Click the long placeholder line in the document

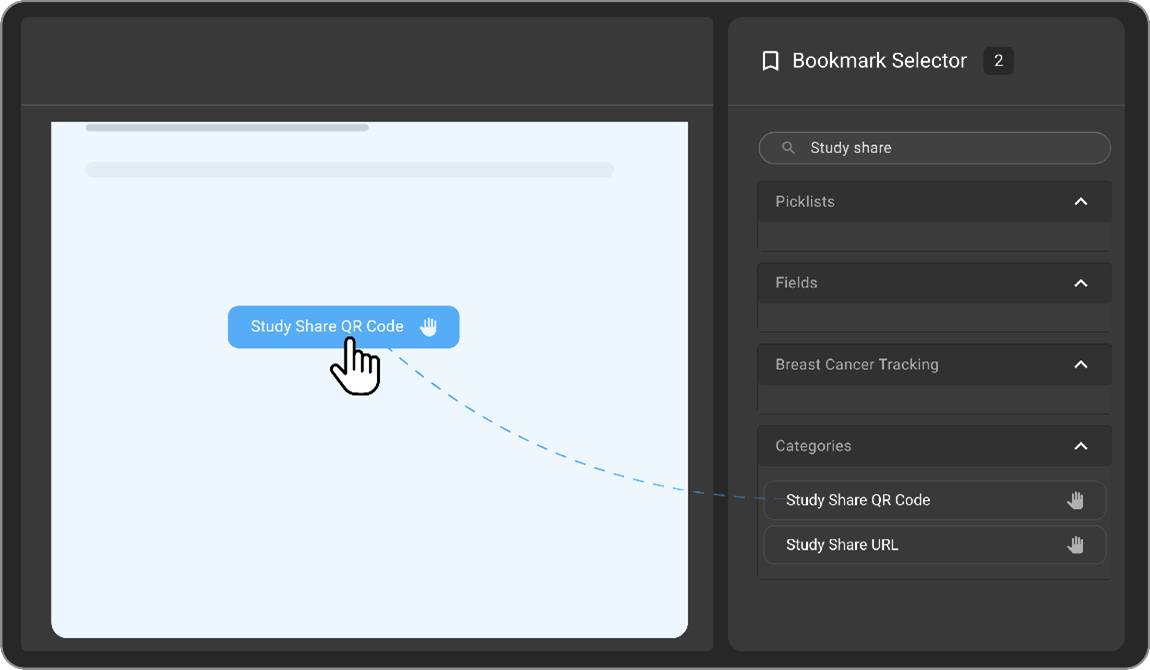(x=349, y=170)
